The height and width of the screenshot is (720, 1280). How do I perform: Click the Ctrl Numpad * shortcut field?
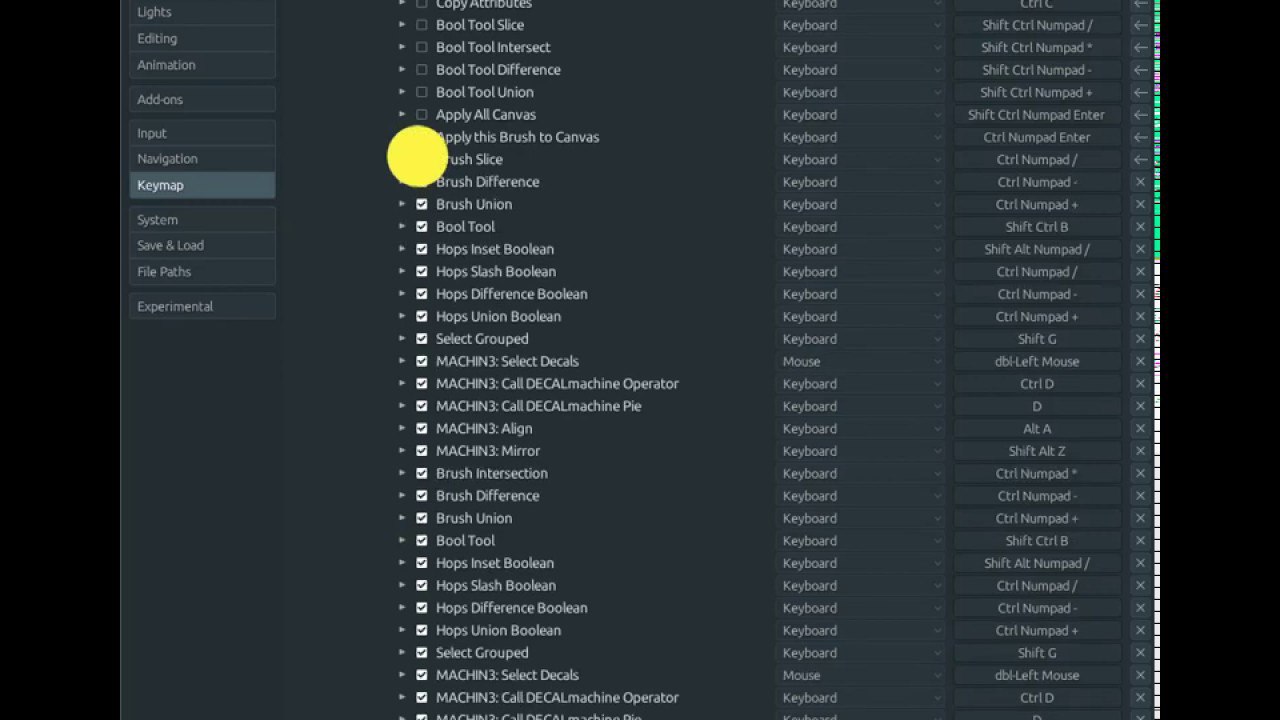(x=1036, y=474)
